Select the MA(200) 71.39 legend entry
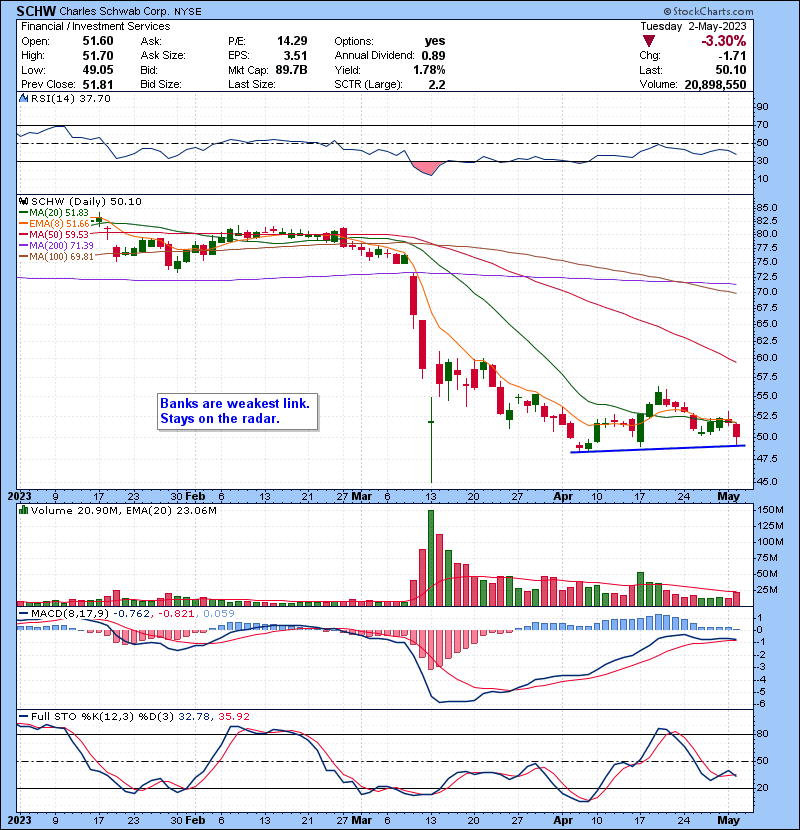The height and width of the screenshot is (830, 800). [x=56, y=246]
